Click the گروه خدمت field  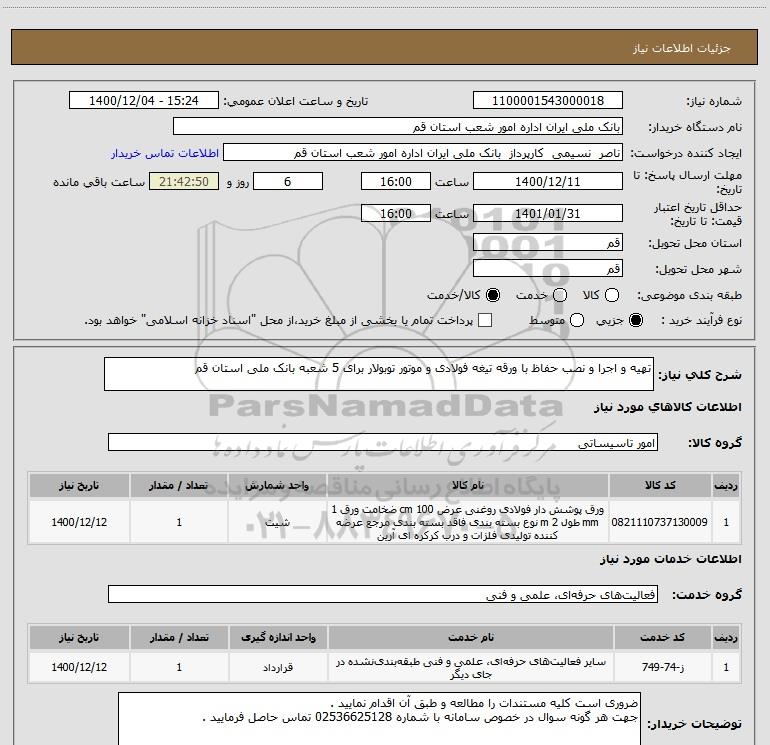tap(383, 594)
